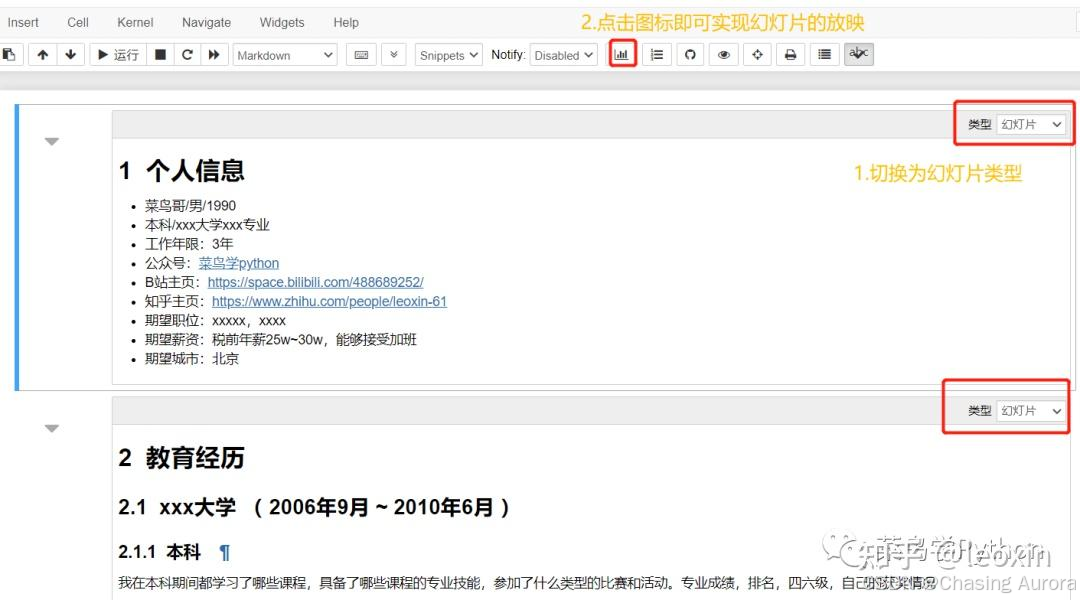Open the Kernel menu
This screenshot has width=1080, height=600.
[134, 21]
